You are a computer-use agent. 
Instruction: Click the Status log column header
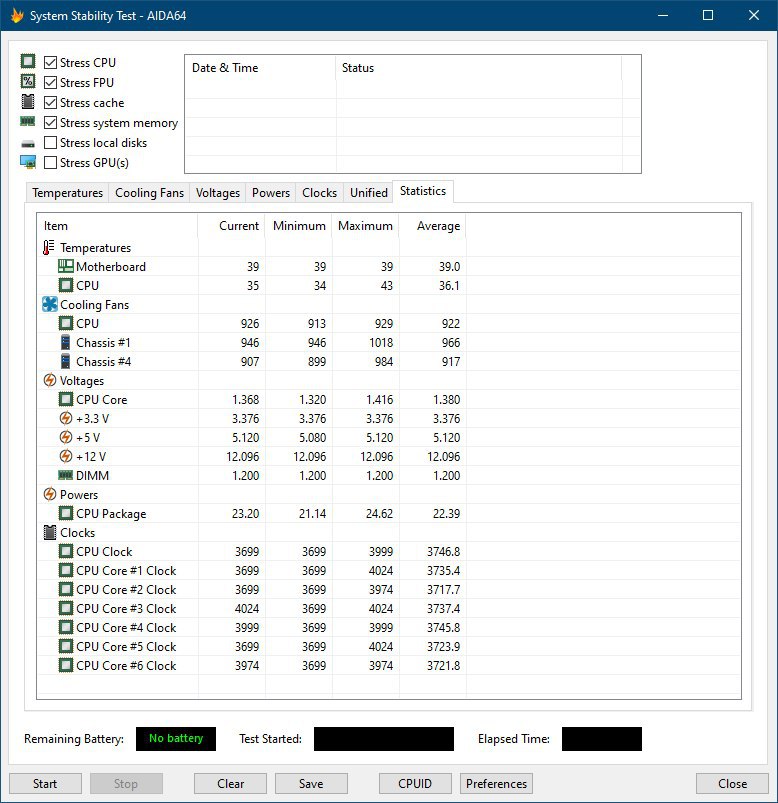click(479, 68)
